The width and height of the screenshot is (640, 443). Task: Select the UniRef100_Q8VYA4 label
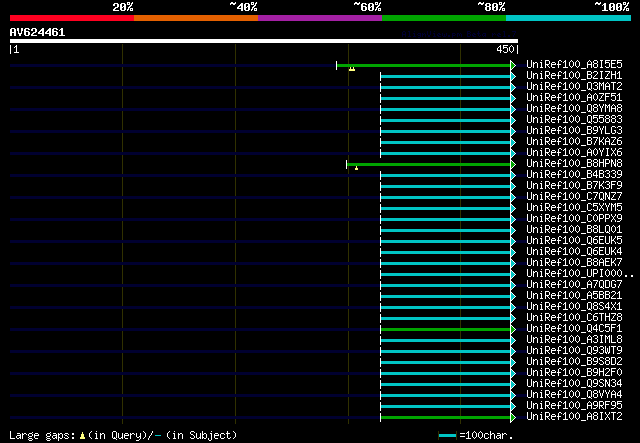point(574,395)
